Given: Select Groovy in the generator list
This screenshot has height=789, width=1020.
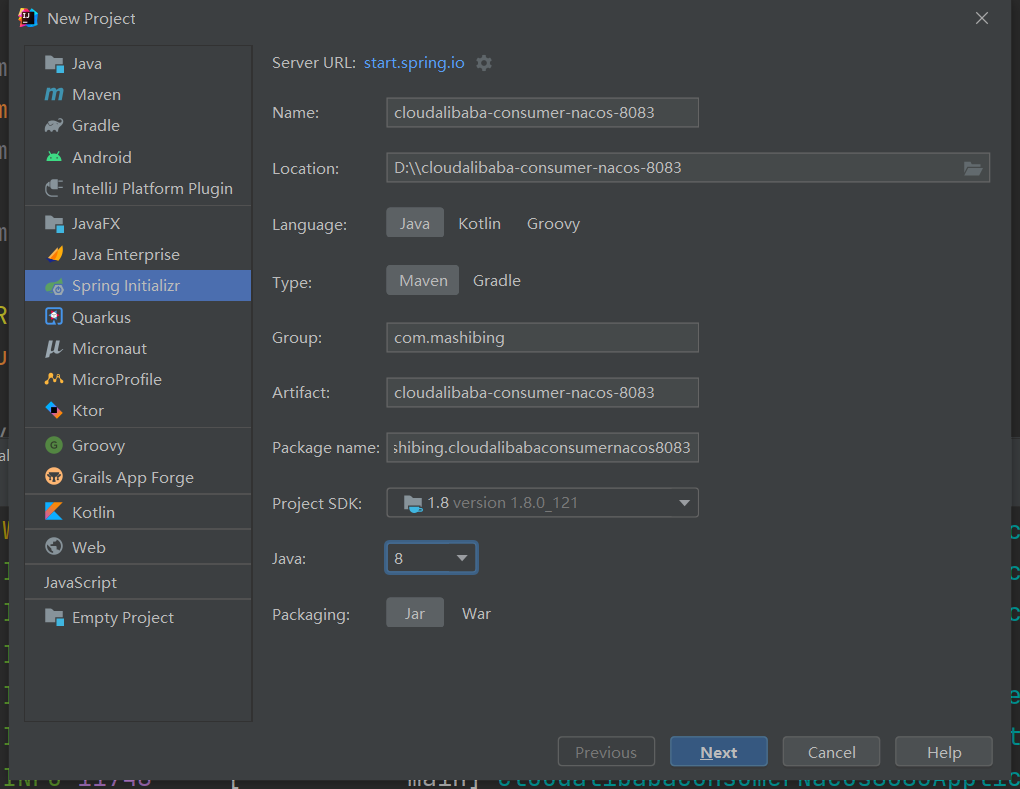Looking at the screenshot, I should [138, 446].
